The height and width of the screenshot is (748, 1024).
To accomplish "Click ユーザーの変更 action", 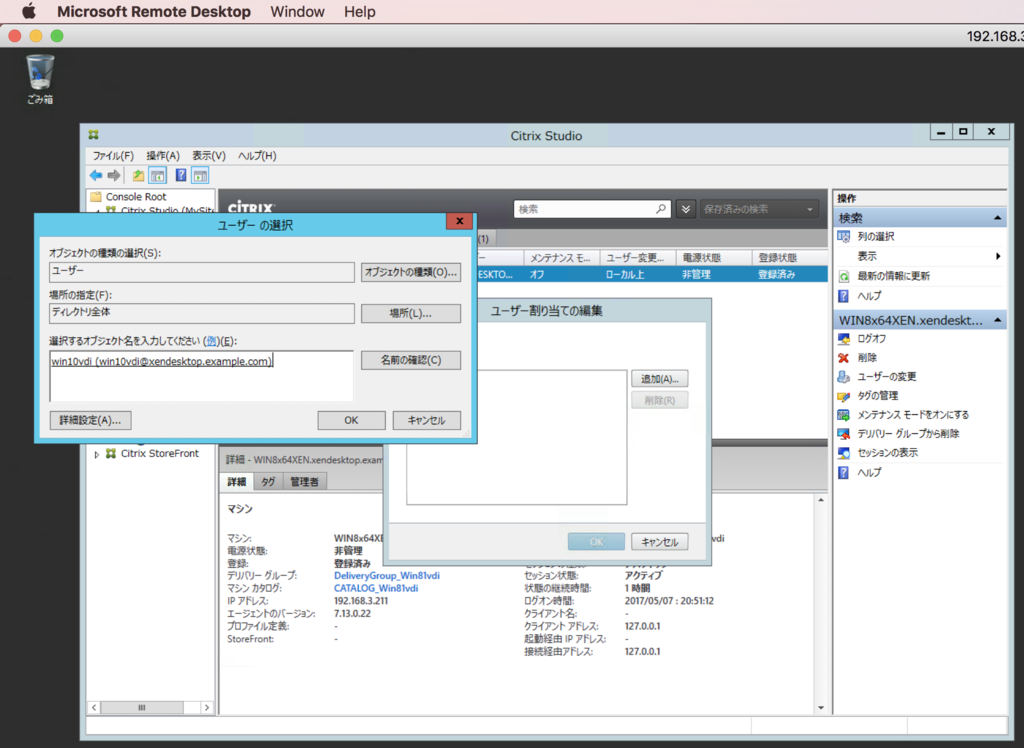I will [x=886, y=376].
